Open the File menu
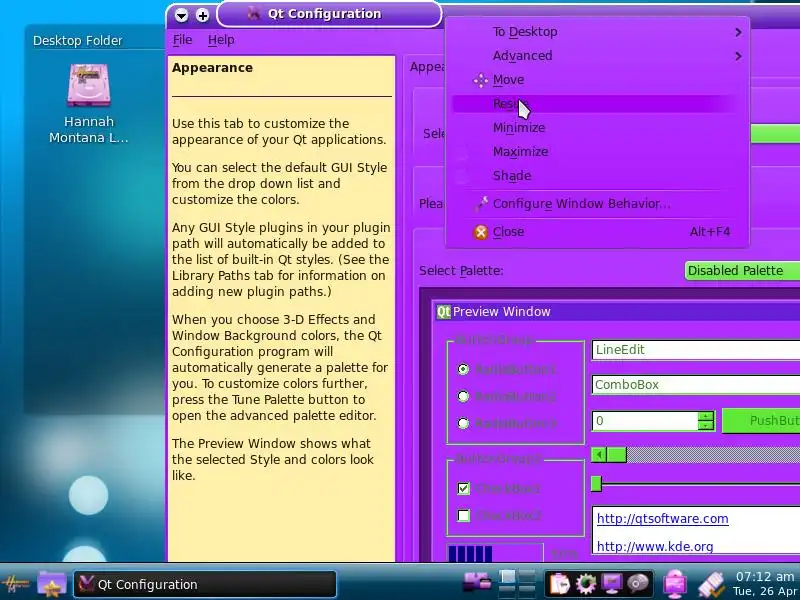 pos(182,40)
